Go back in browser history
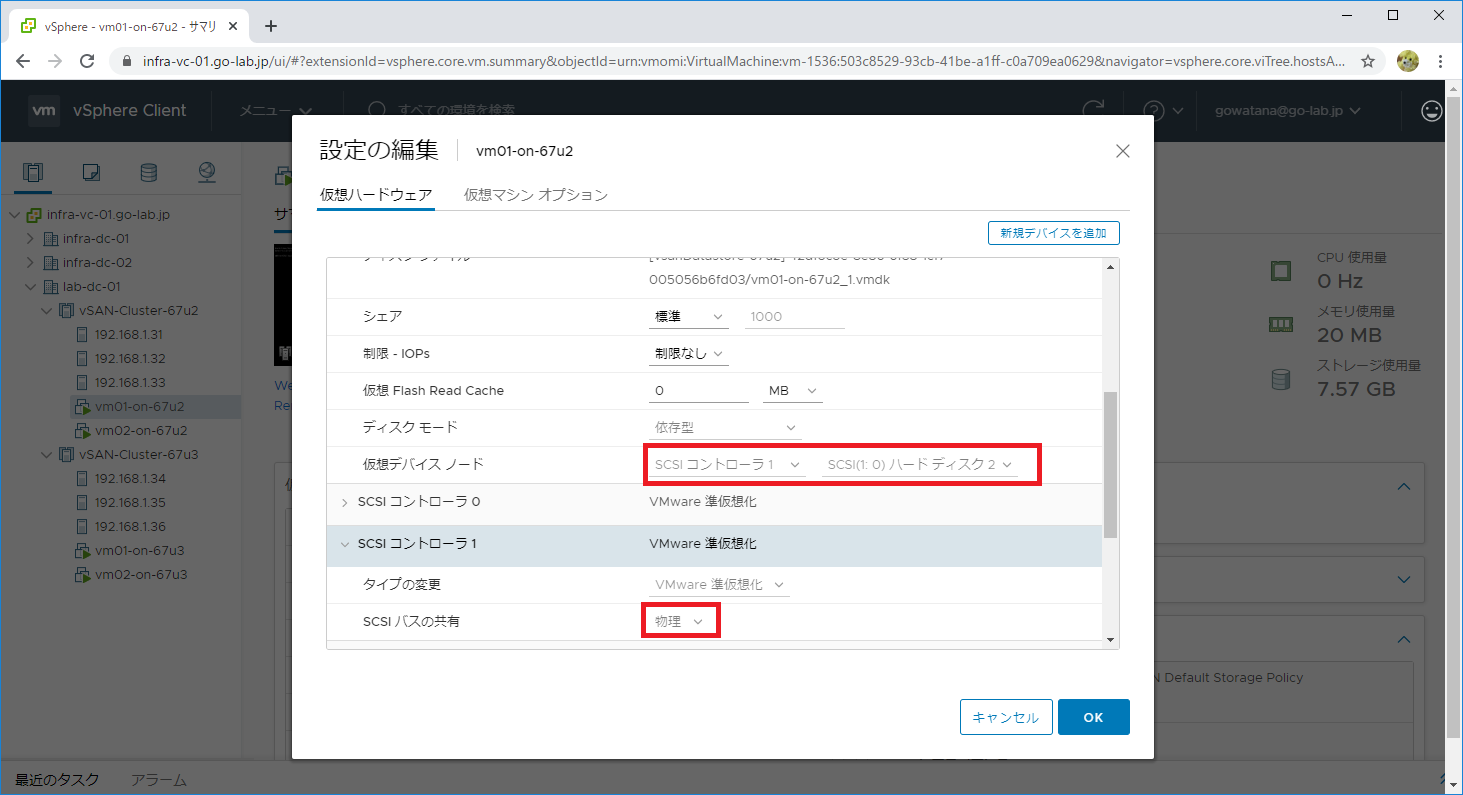The width and height of the screenshot is (1463, 795). click(23, 61)
